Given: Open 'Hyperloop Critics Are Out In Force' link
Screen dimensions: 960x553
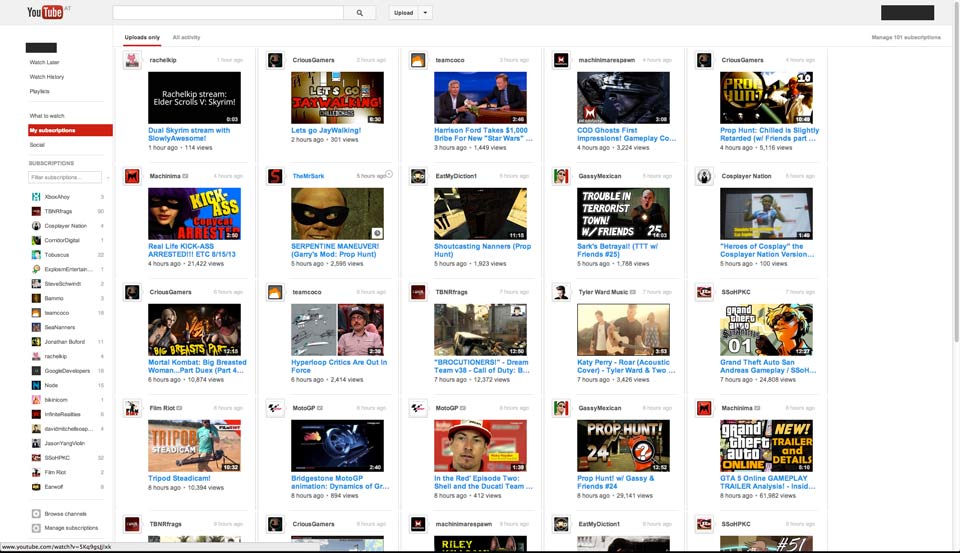Looking at the screenshot, I should click(339, 366).
